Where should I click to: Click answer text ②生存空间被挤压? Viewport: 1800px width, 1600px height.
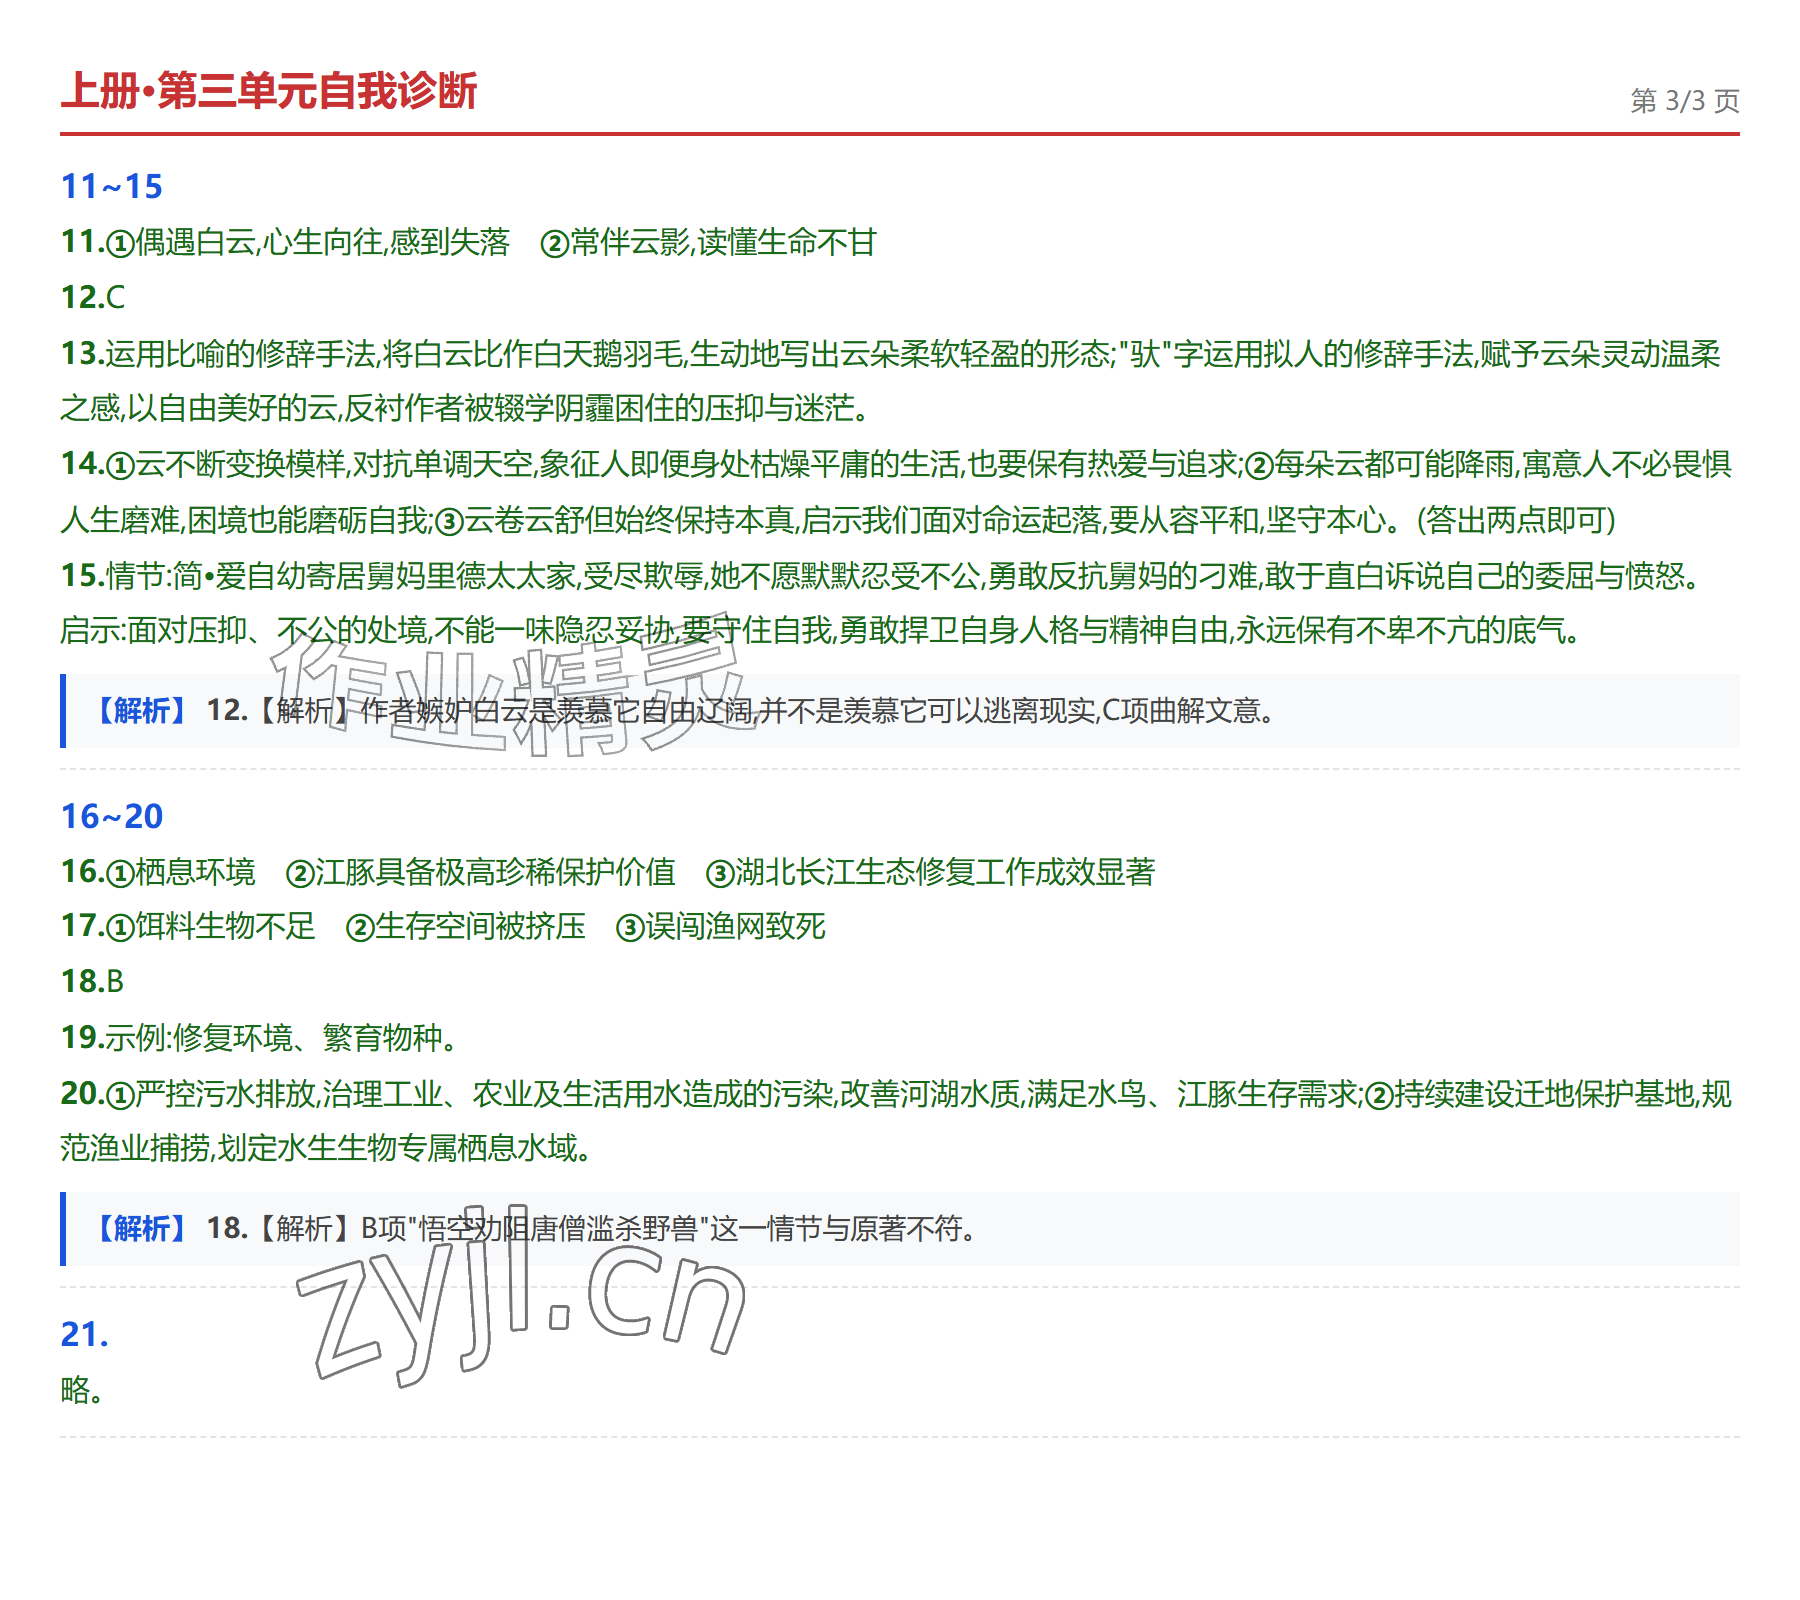pyautogui.click(x=466, y=926)
